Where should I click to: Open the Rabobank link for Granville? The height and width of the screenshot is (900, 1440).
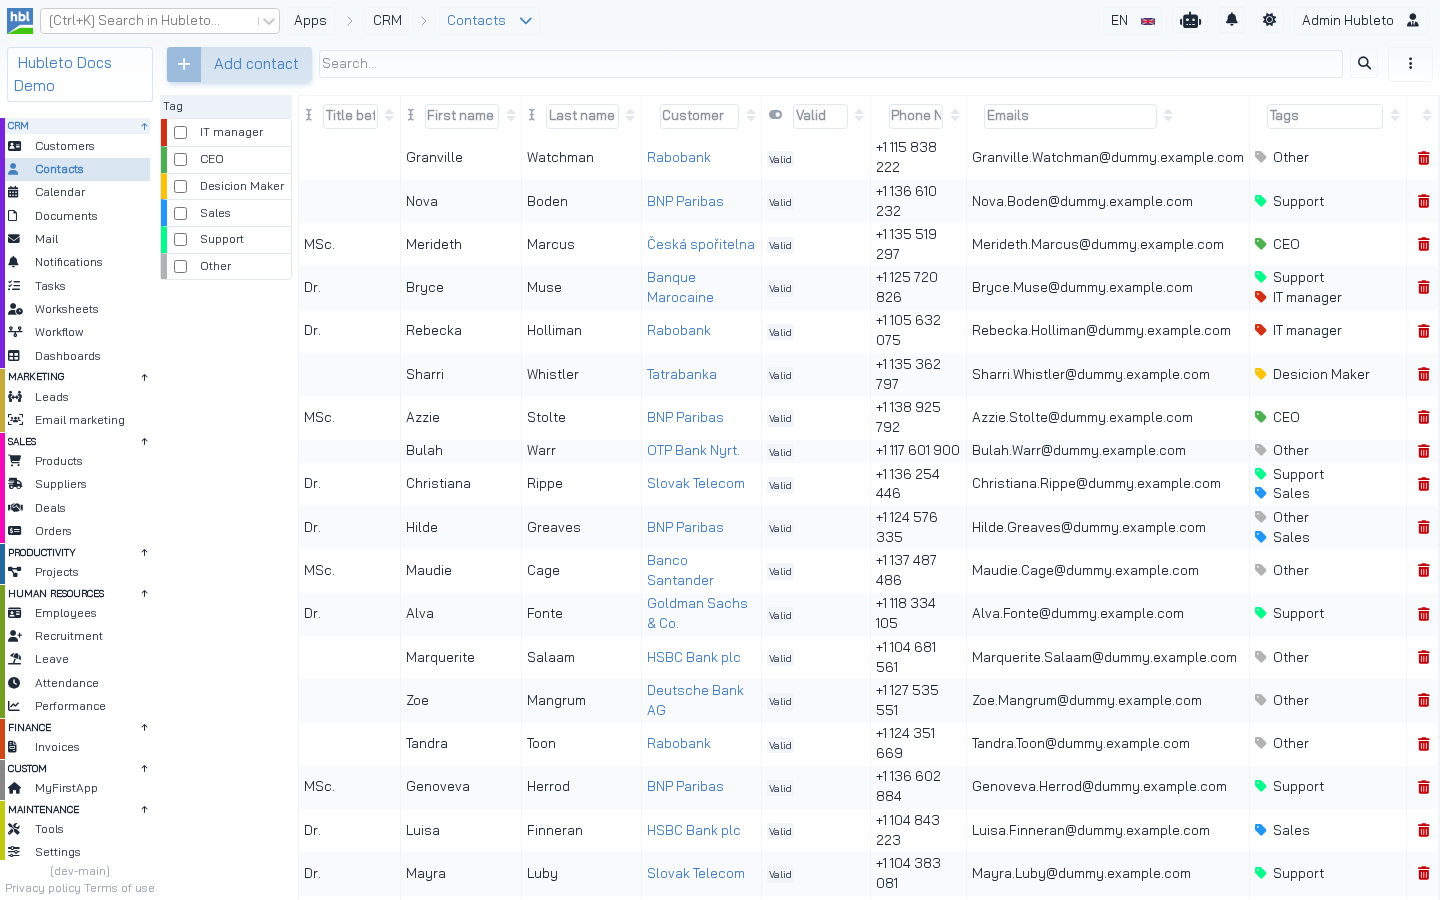(x=679, y=158)
